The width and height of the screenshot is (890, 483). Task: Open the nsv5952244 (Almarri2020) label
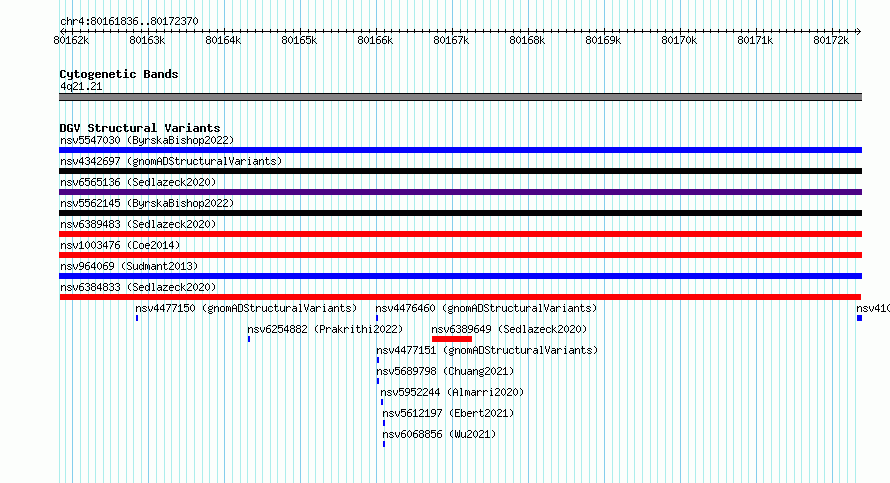coord(452,392)
